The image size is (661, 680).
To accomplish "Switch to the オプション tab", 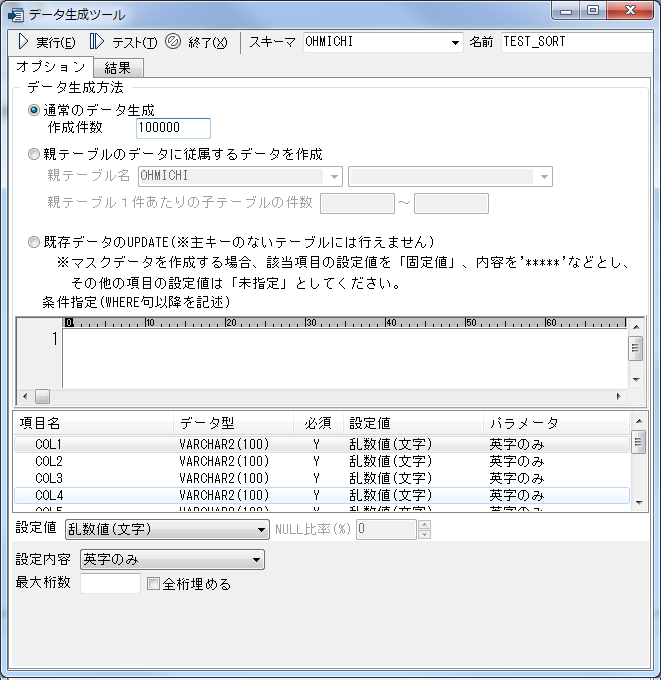I will pyautogui.click(x=50, y=67).
